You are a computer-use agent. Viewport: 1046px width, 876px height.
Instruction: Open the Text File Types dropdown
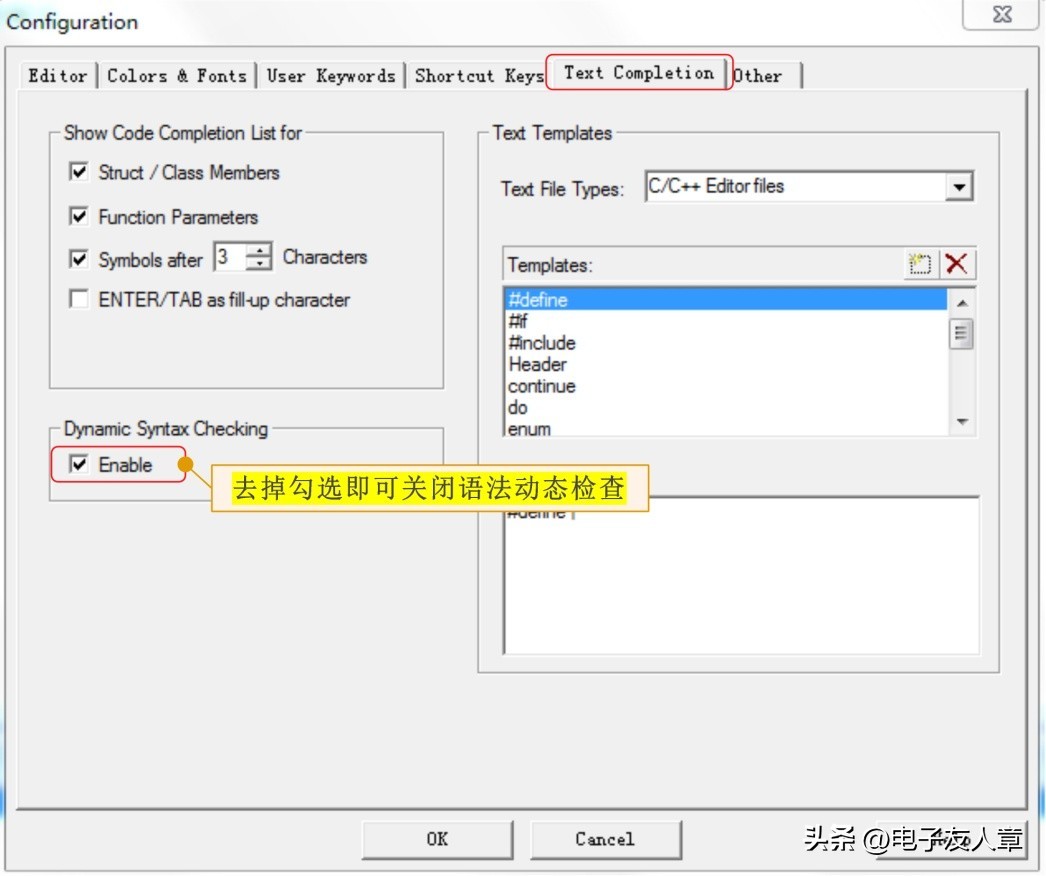pyautogui.click(x=959, y=186)
